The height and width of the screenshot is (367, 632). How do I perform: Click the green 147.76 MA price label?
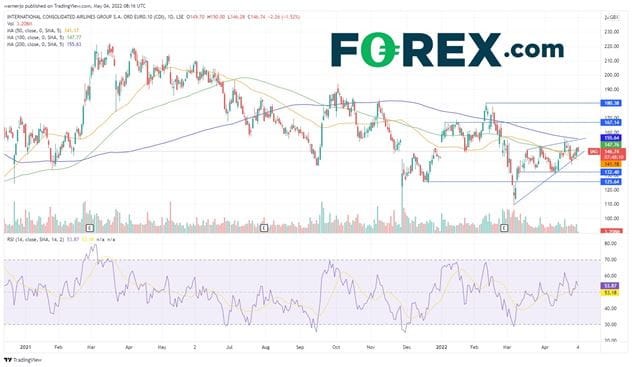[610, 144]
